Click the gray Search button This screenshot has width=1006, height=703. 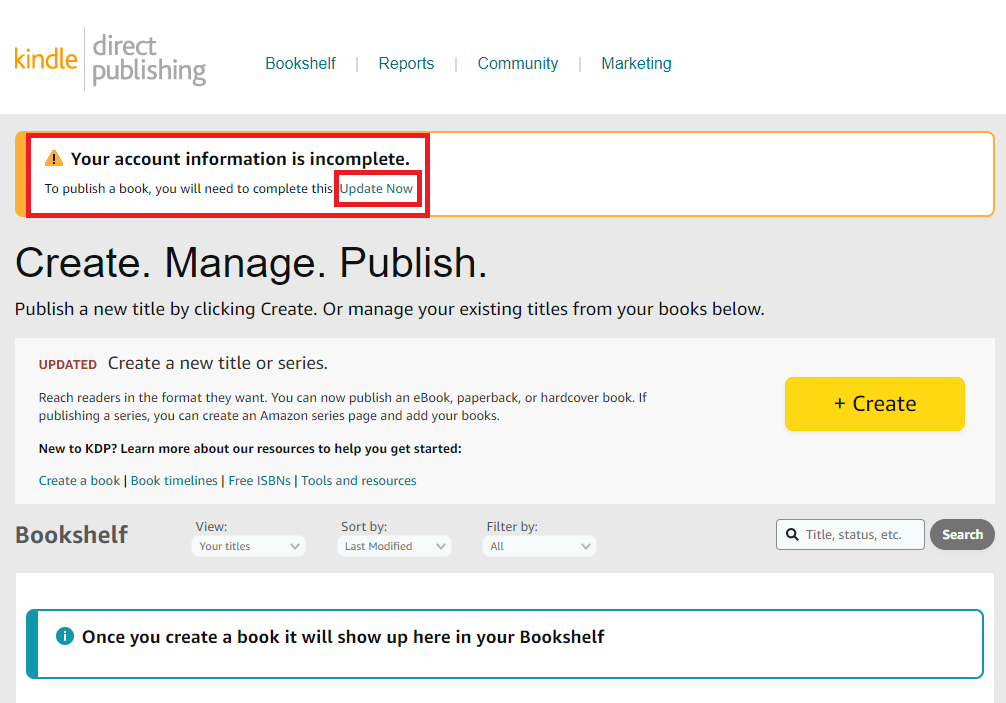(x=962, y=534)
